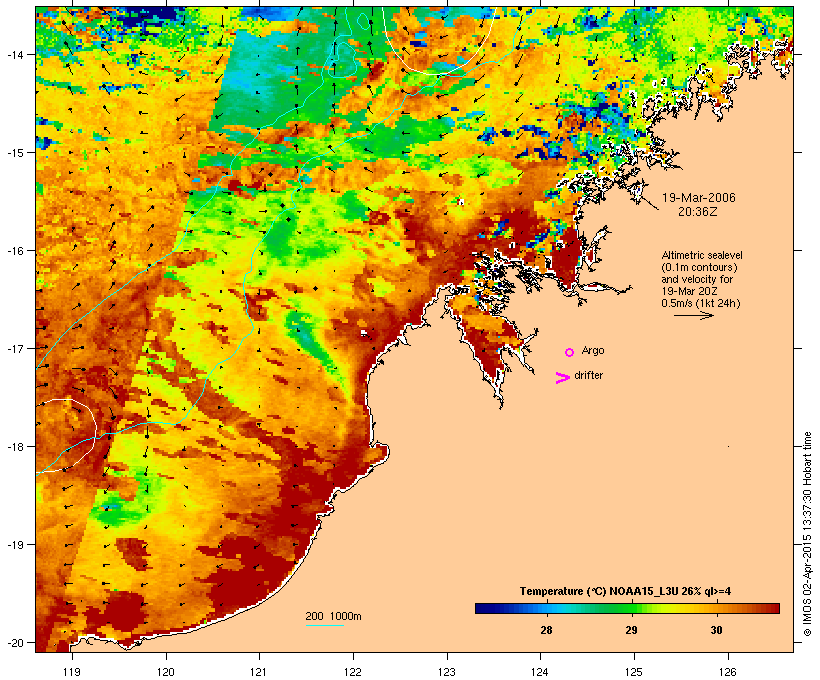Click the 0.5m/s velocity scale arrow
This screenshot has width=820, height=680.
click(693, 315)
